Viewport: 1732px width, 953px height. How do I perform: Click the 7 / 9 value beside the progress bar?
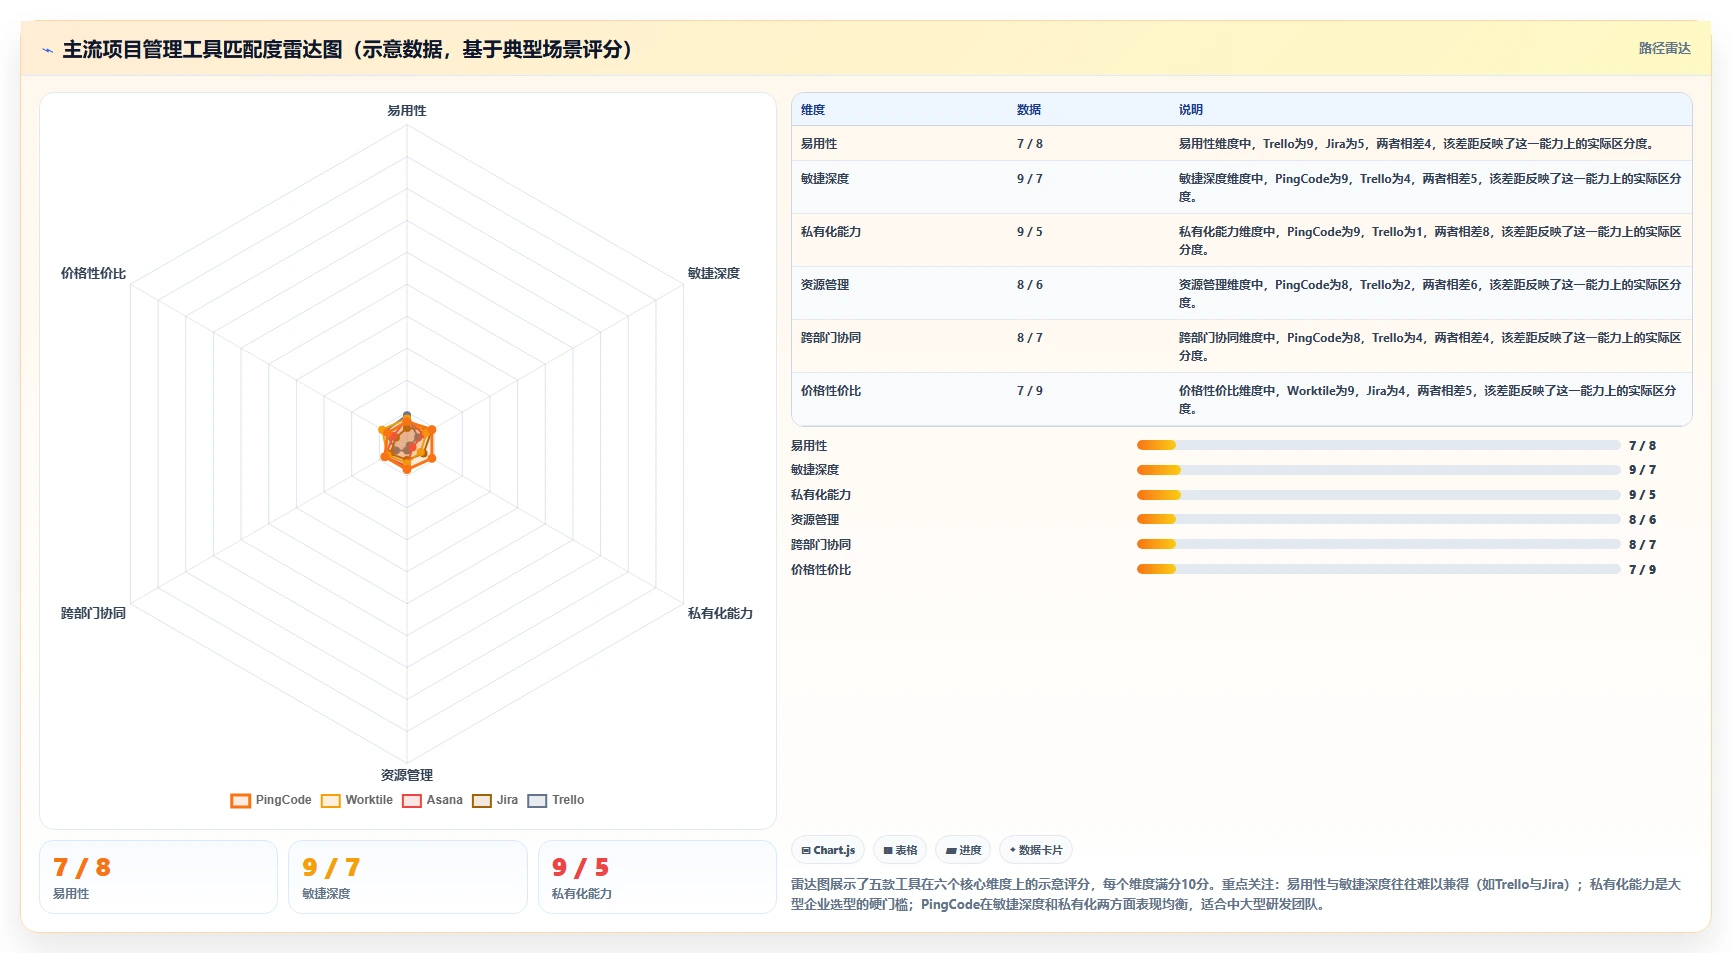click(1642, 570)
